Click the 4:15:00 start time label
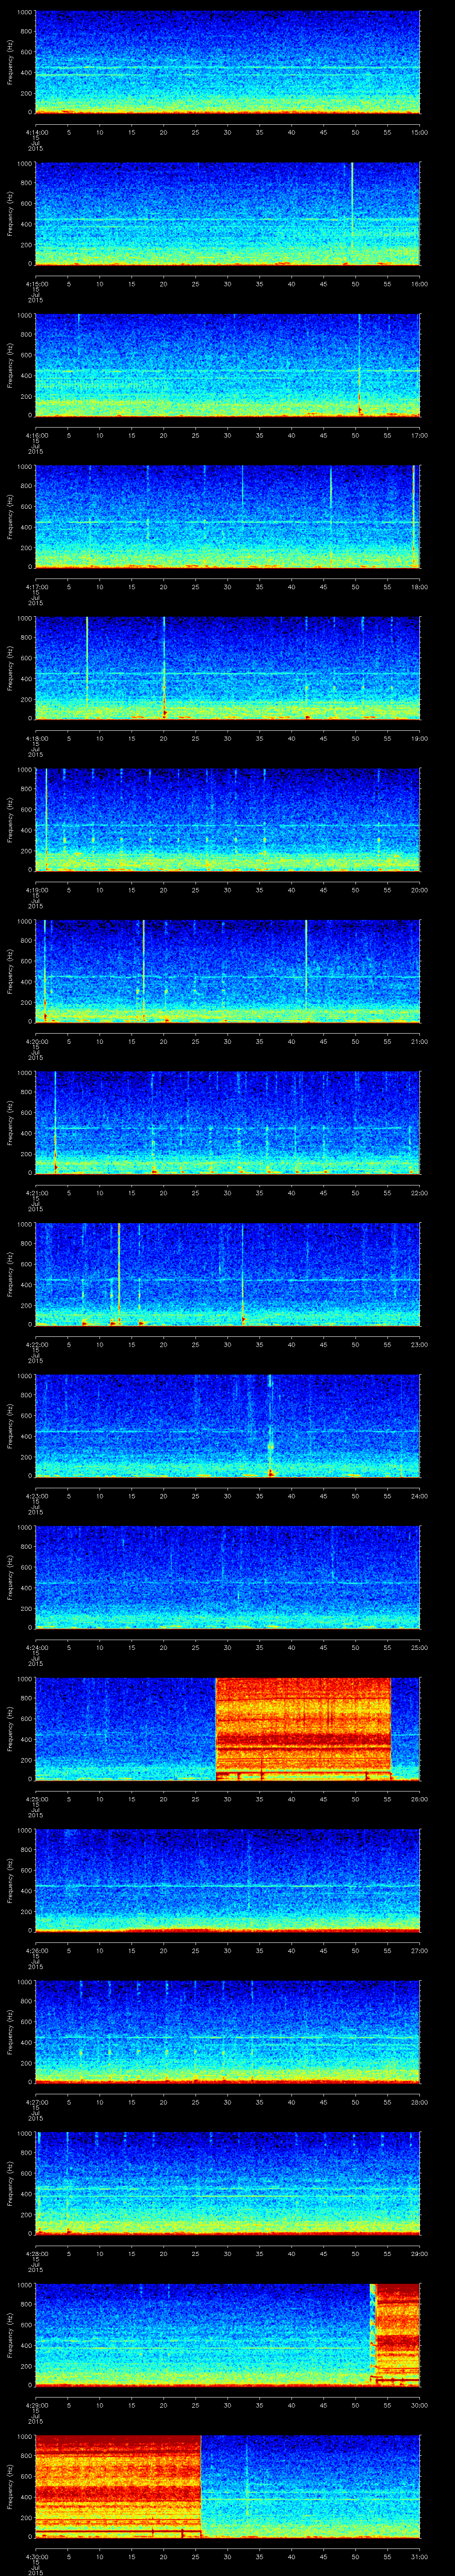 pos(36,284)
